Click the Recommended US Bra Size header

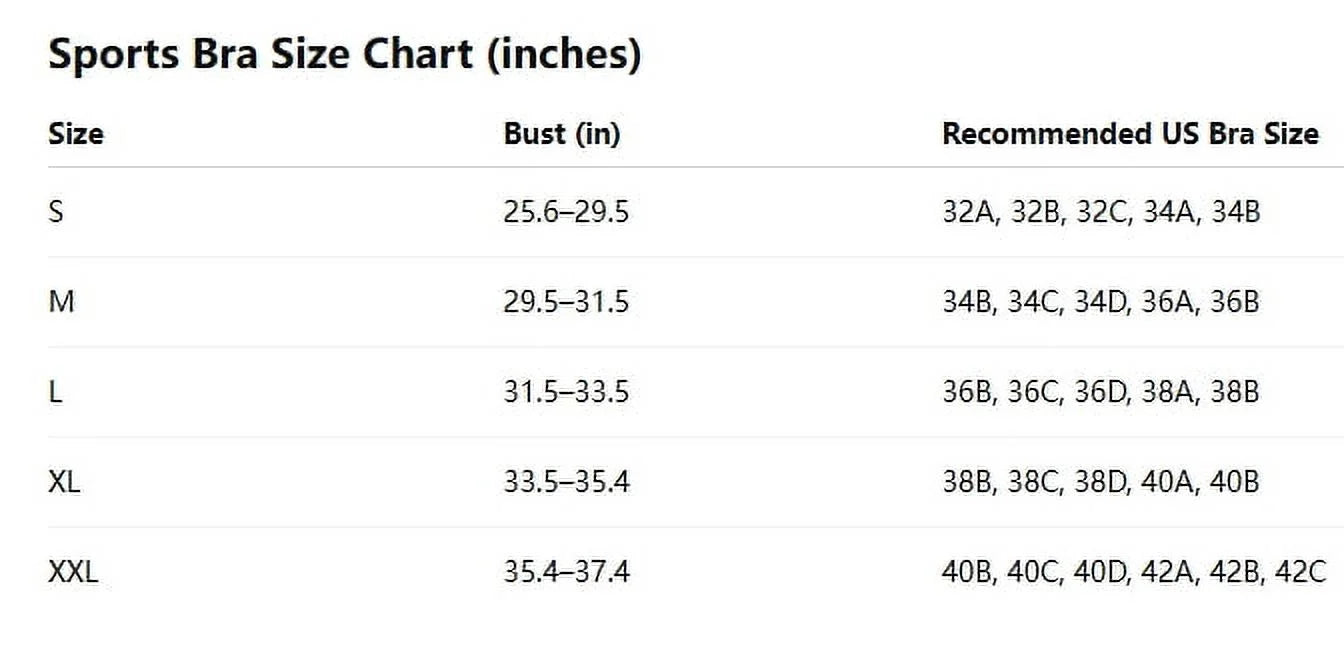tap(1130, 134)
